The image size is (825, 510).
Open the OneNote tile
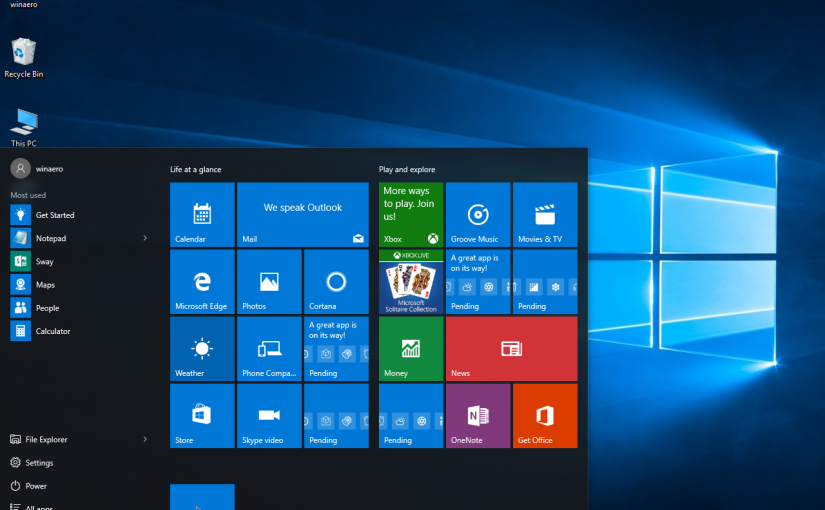pyautogui.click(x=478, y=416)
